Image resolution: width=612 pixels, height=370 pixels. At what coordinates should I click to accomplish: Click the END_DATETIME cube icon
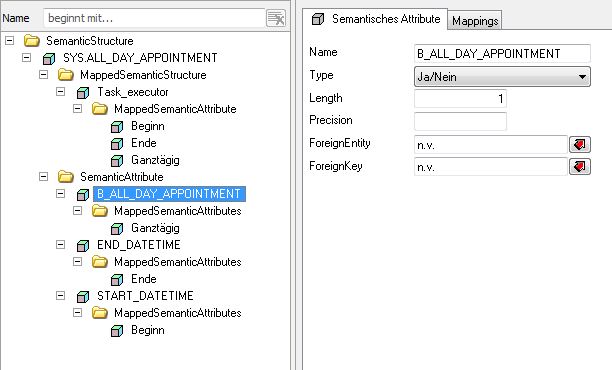tap(83, 245)
